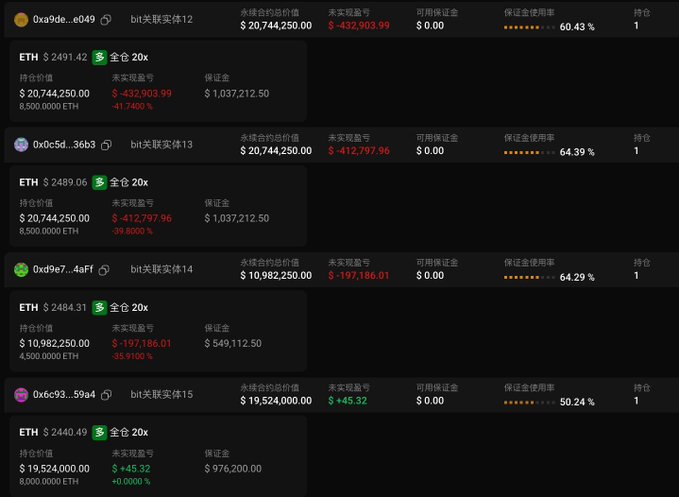Select ETH entry price $ 2484.31
The image size is (679, 497).
[x=65, y=307]
